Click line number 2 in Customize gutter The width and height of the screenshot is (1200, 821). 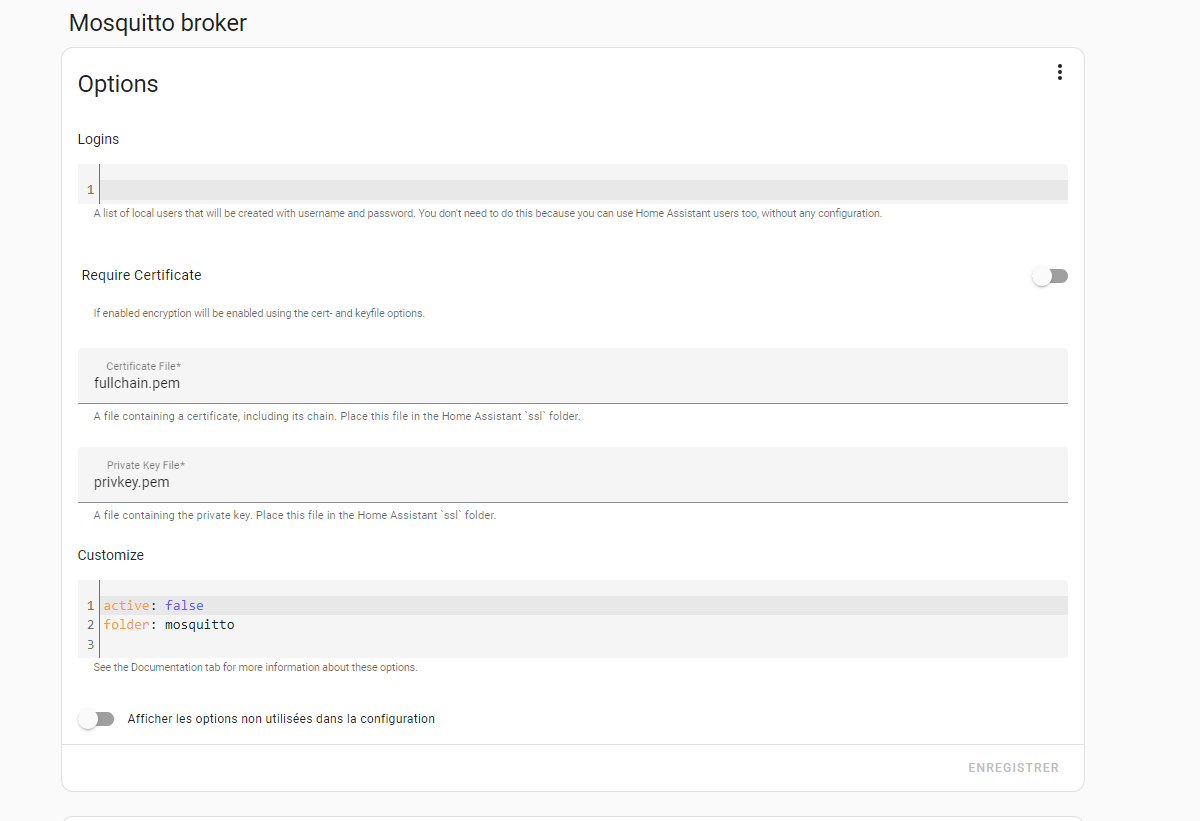(x=90, y=625)
